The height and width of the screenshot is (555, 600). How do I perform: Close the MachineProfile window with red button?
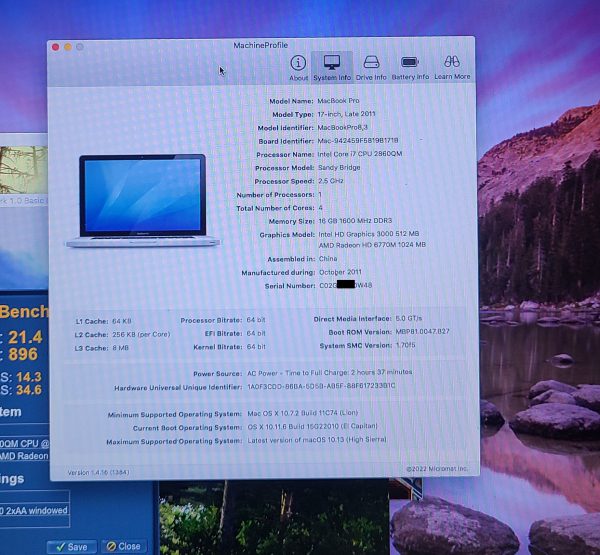[56, 46]
